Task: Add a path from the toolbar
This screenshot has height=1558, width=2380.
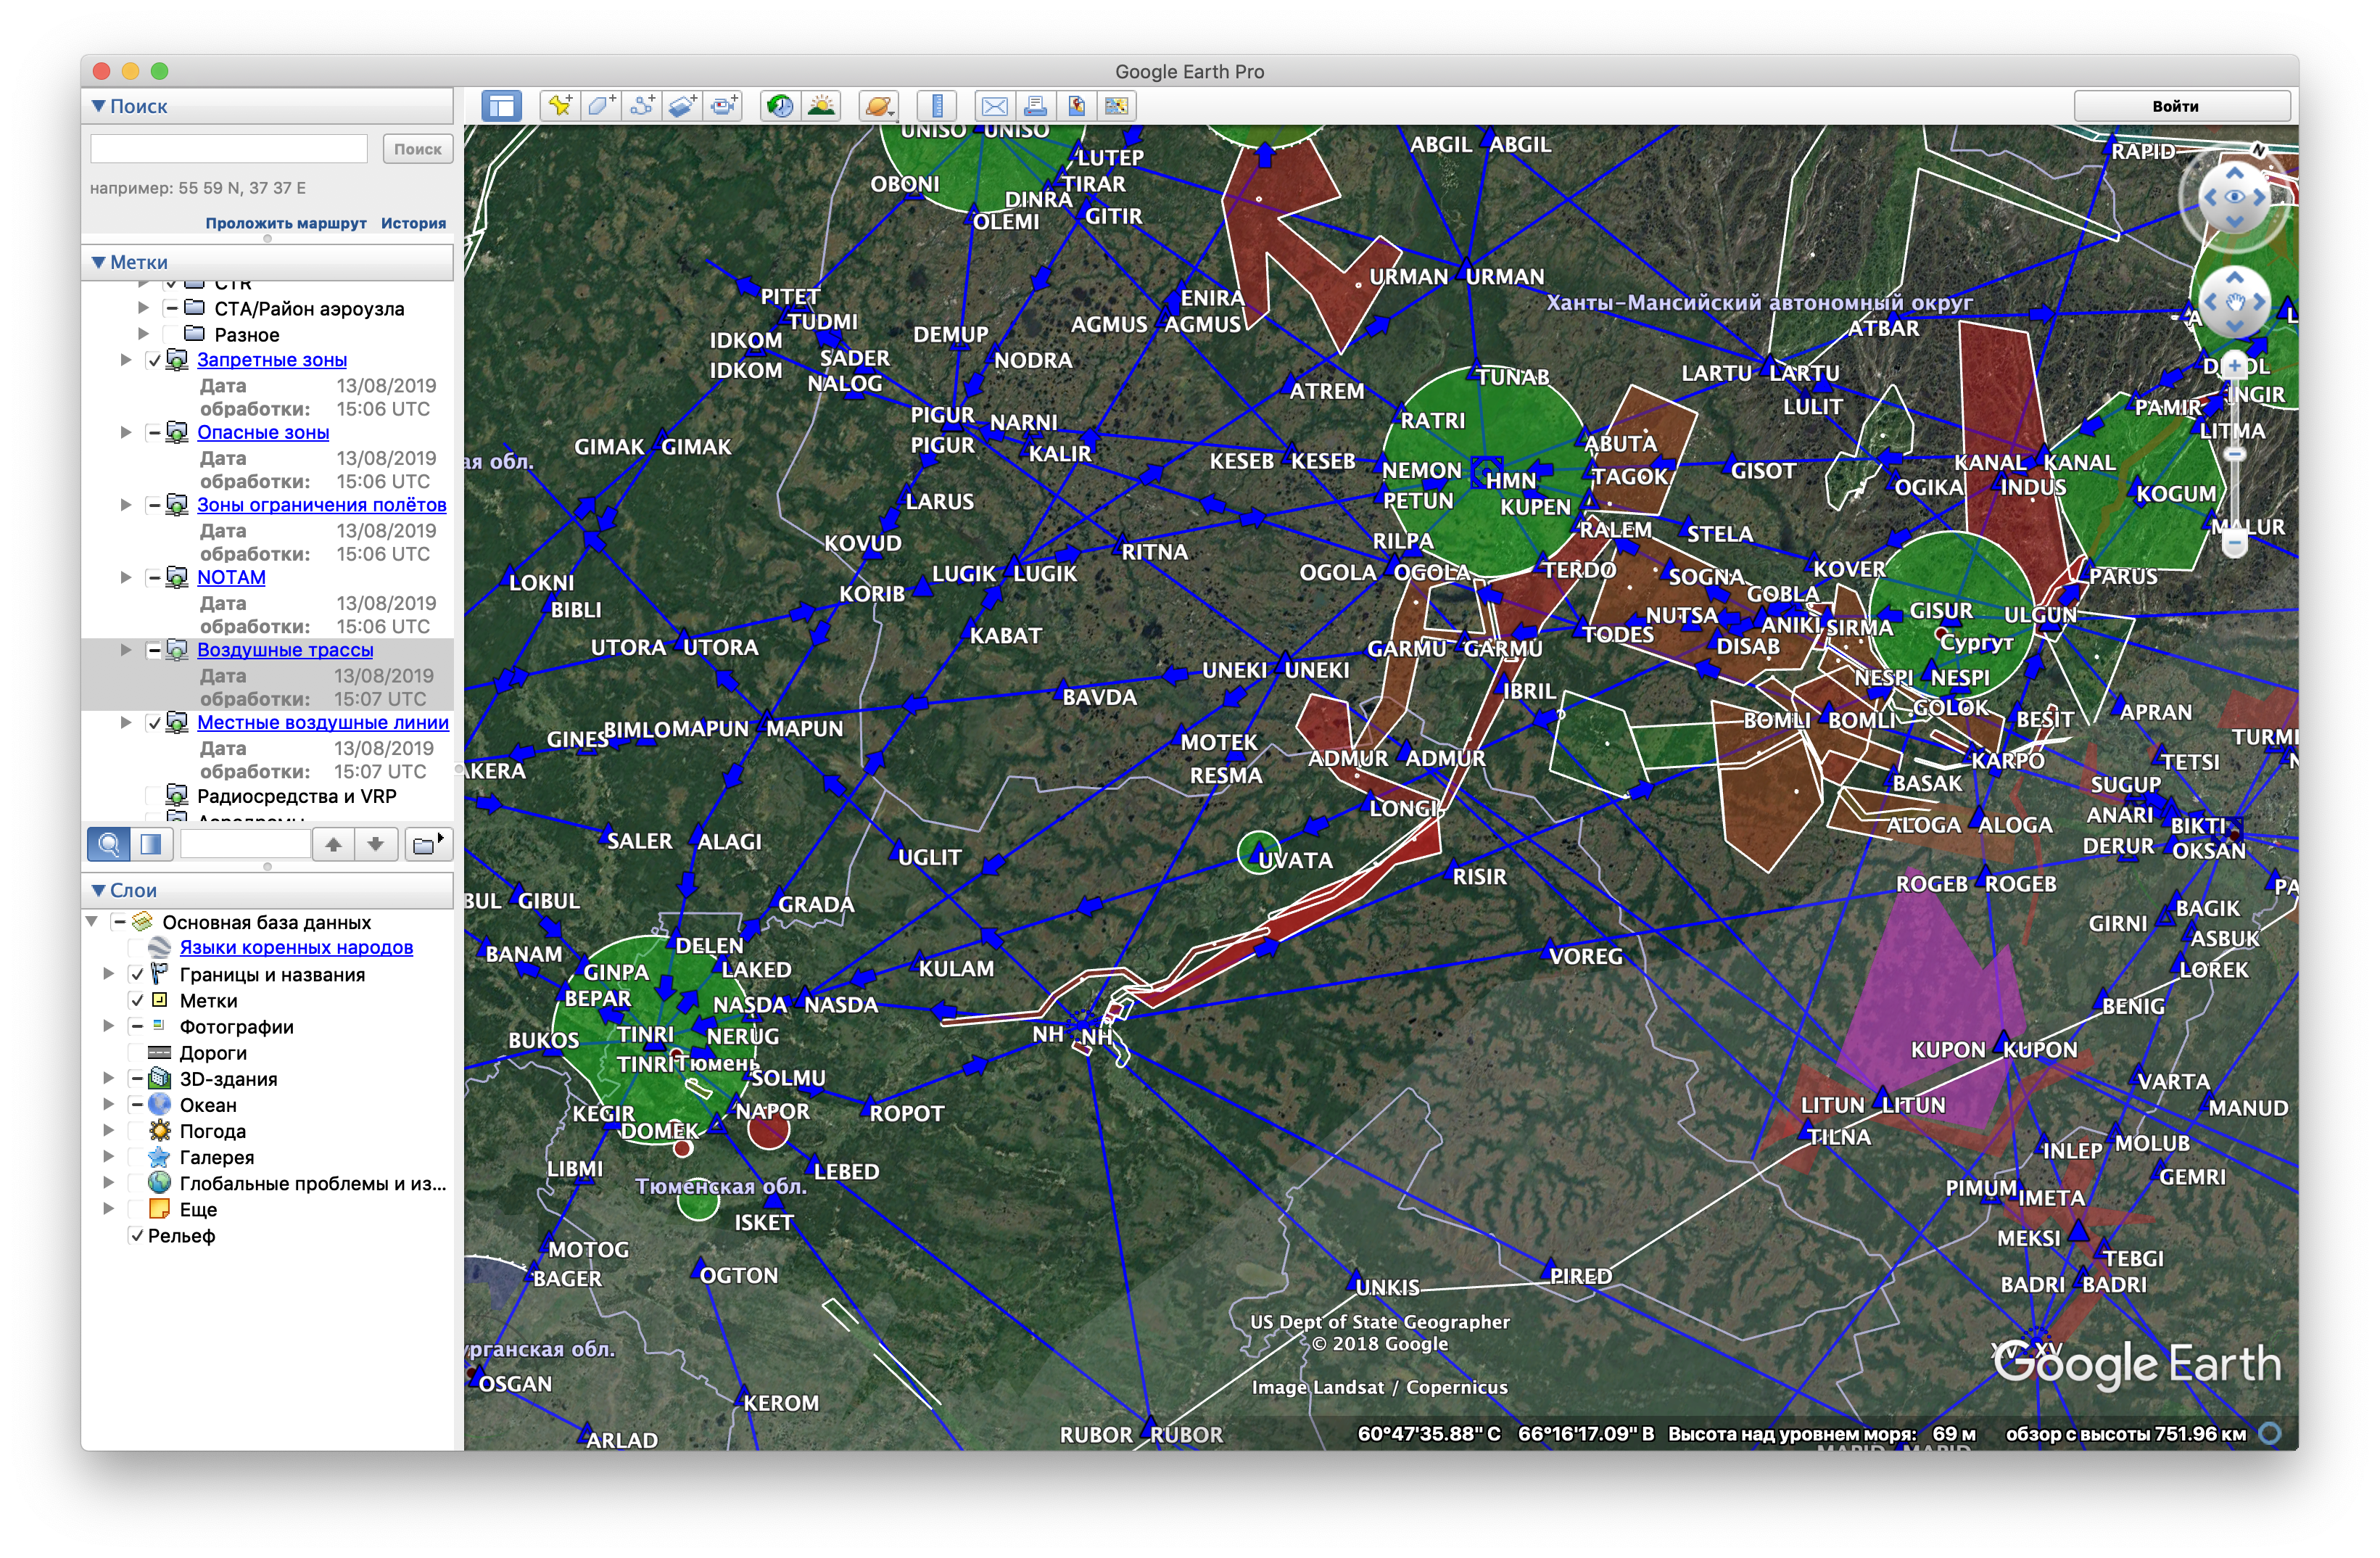Action: click(x=642, y=106)
